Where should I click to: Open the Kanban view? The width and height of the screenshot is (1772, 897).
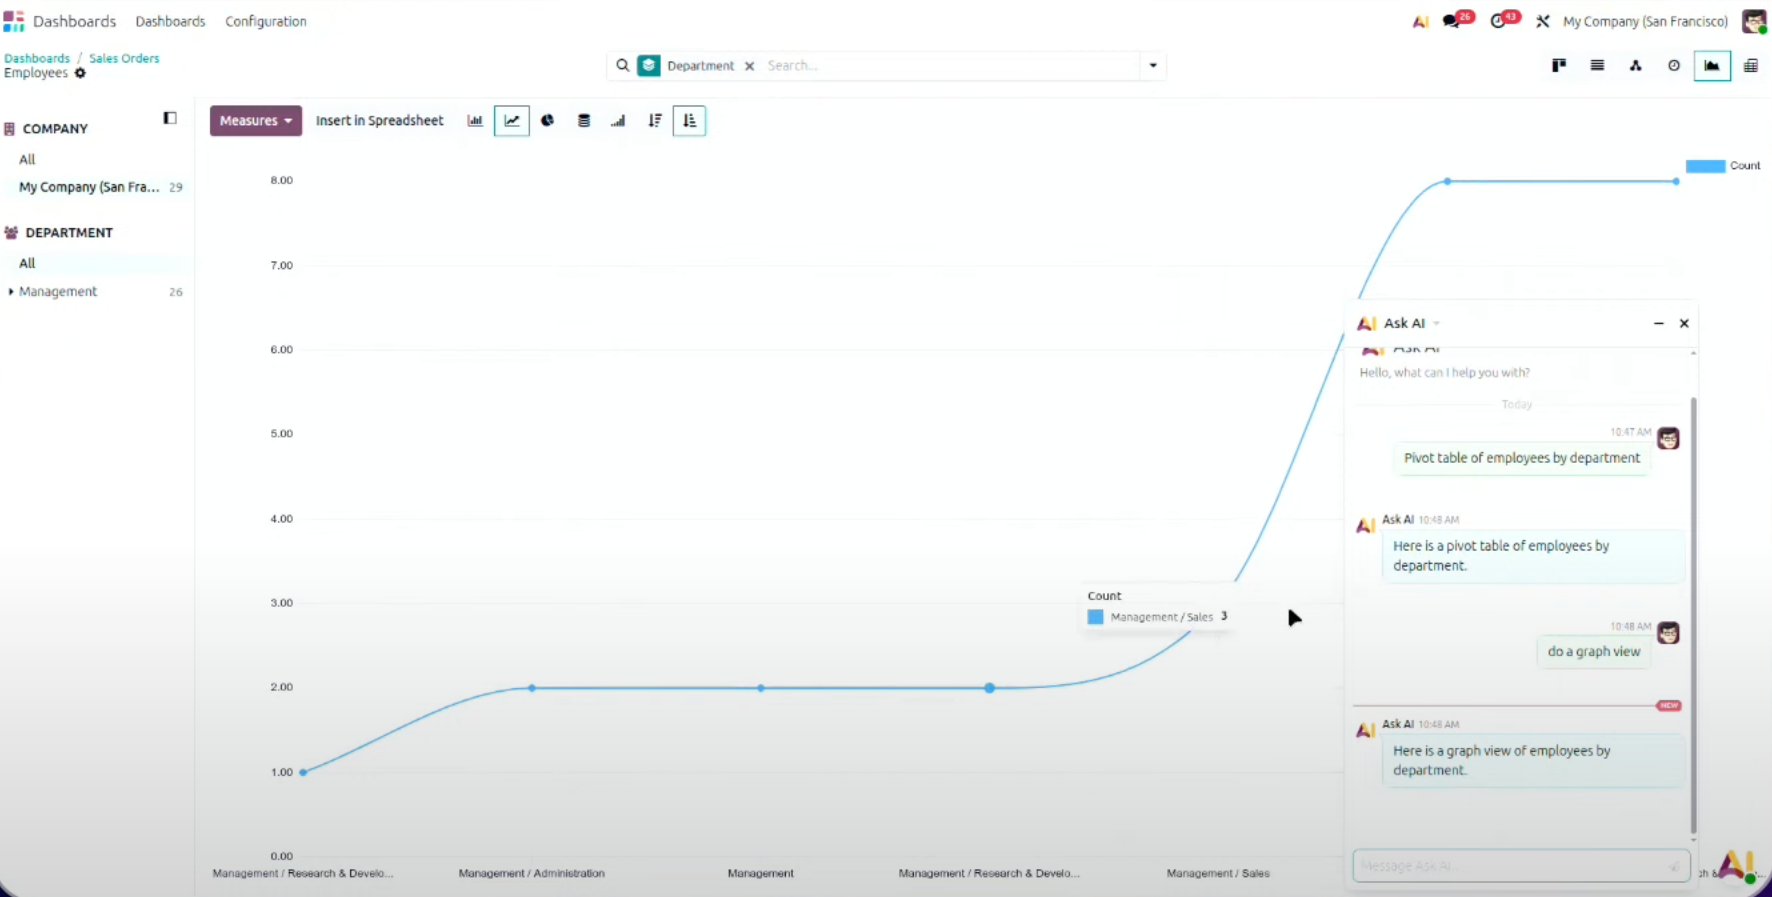click(1558, 66)
